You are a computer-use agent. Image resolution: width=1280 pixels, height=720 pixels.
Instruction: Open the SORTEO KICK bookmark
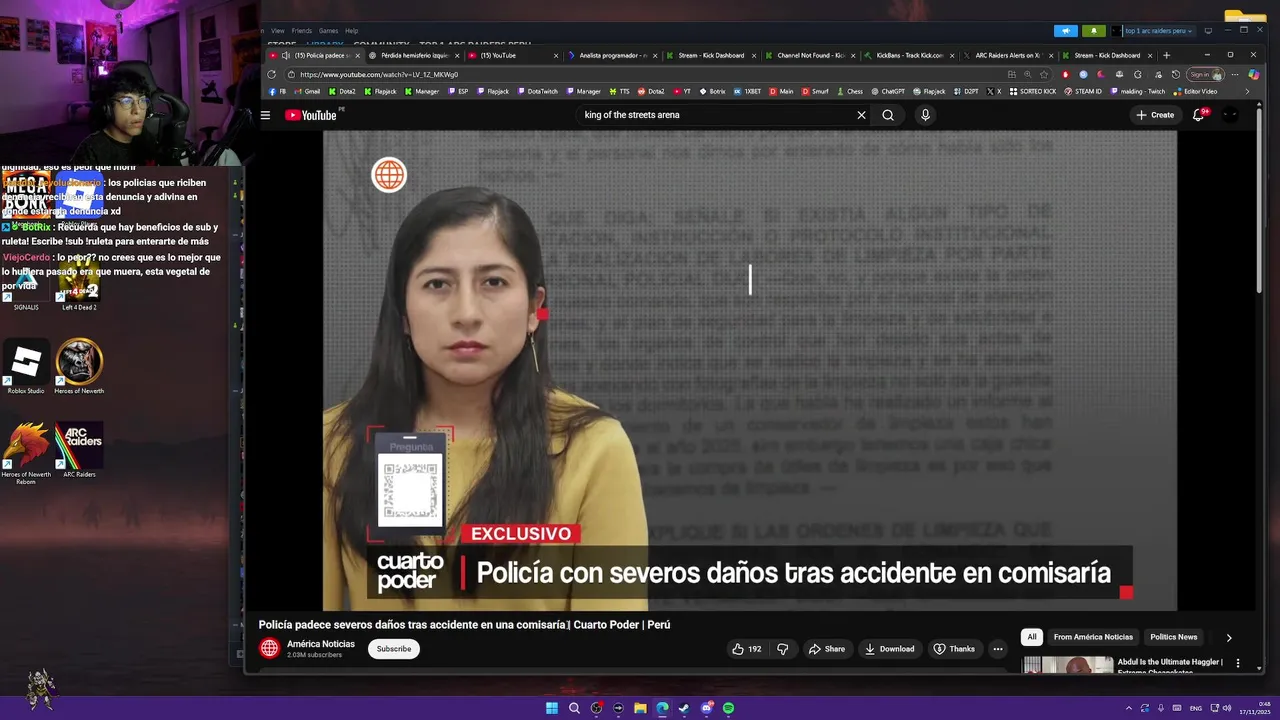tap(1032, 91)
